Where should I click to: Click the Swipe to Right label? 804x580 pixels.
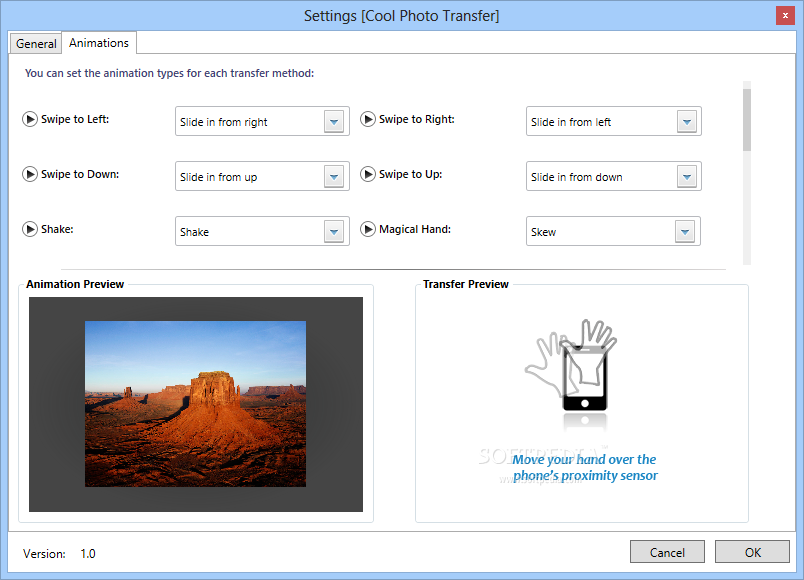pyautogui.click(x=416, y=119)
